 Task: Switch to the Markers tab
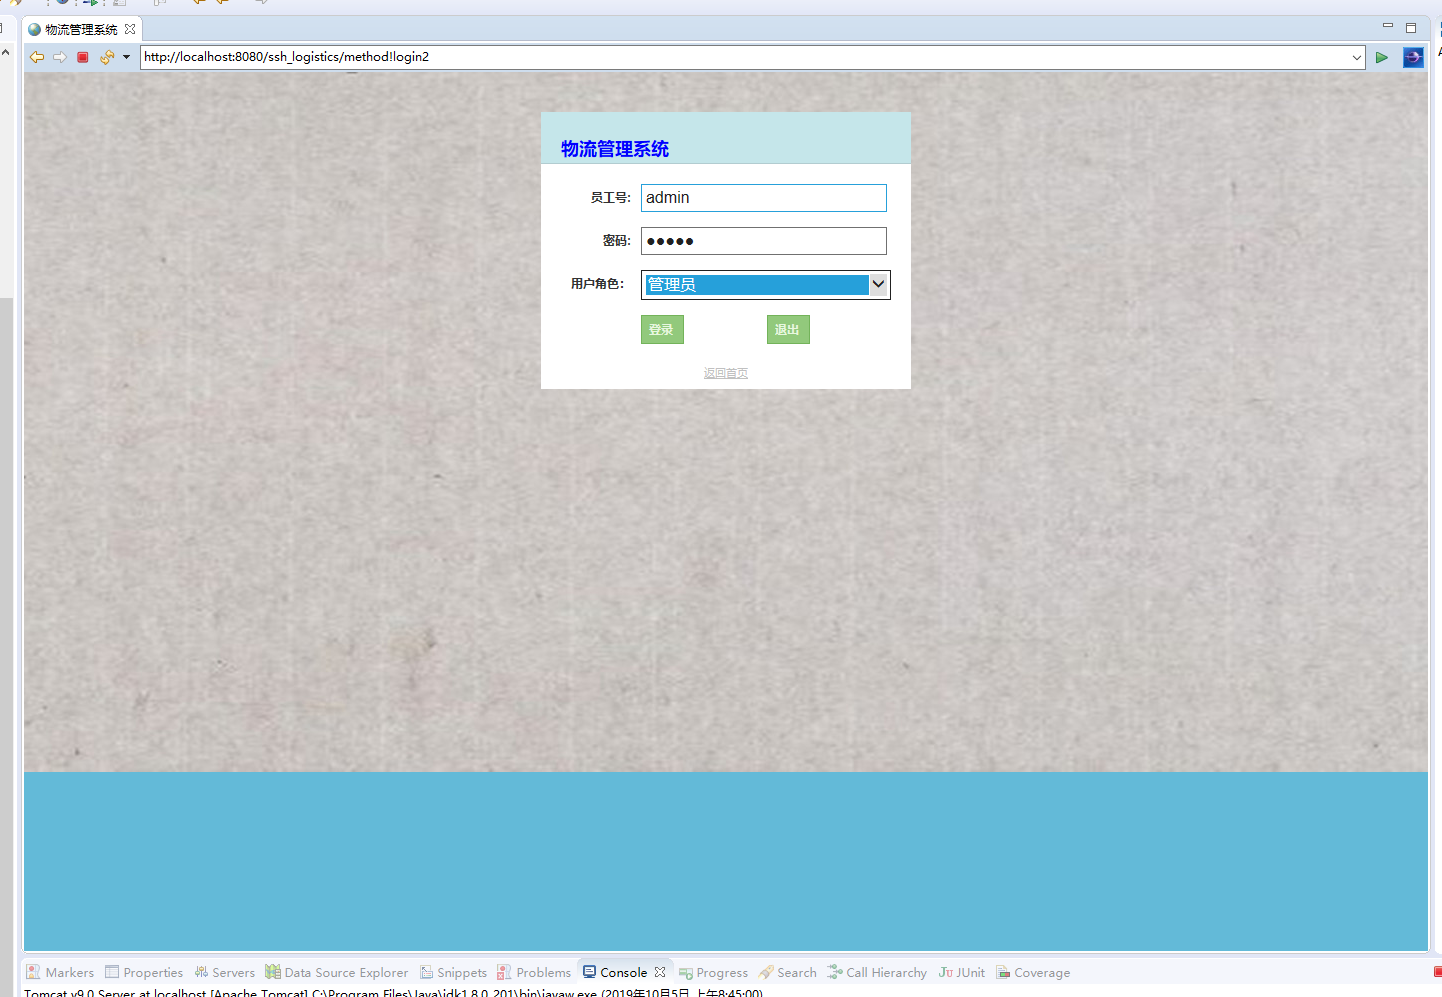(60, 972)
